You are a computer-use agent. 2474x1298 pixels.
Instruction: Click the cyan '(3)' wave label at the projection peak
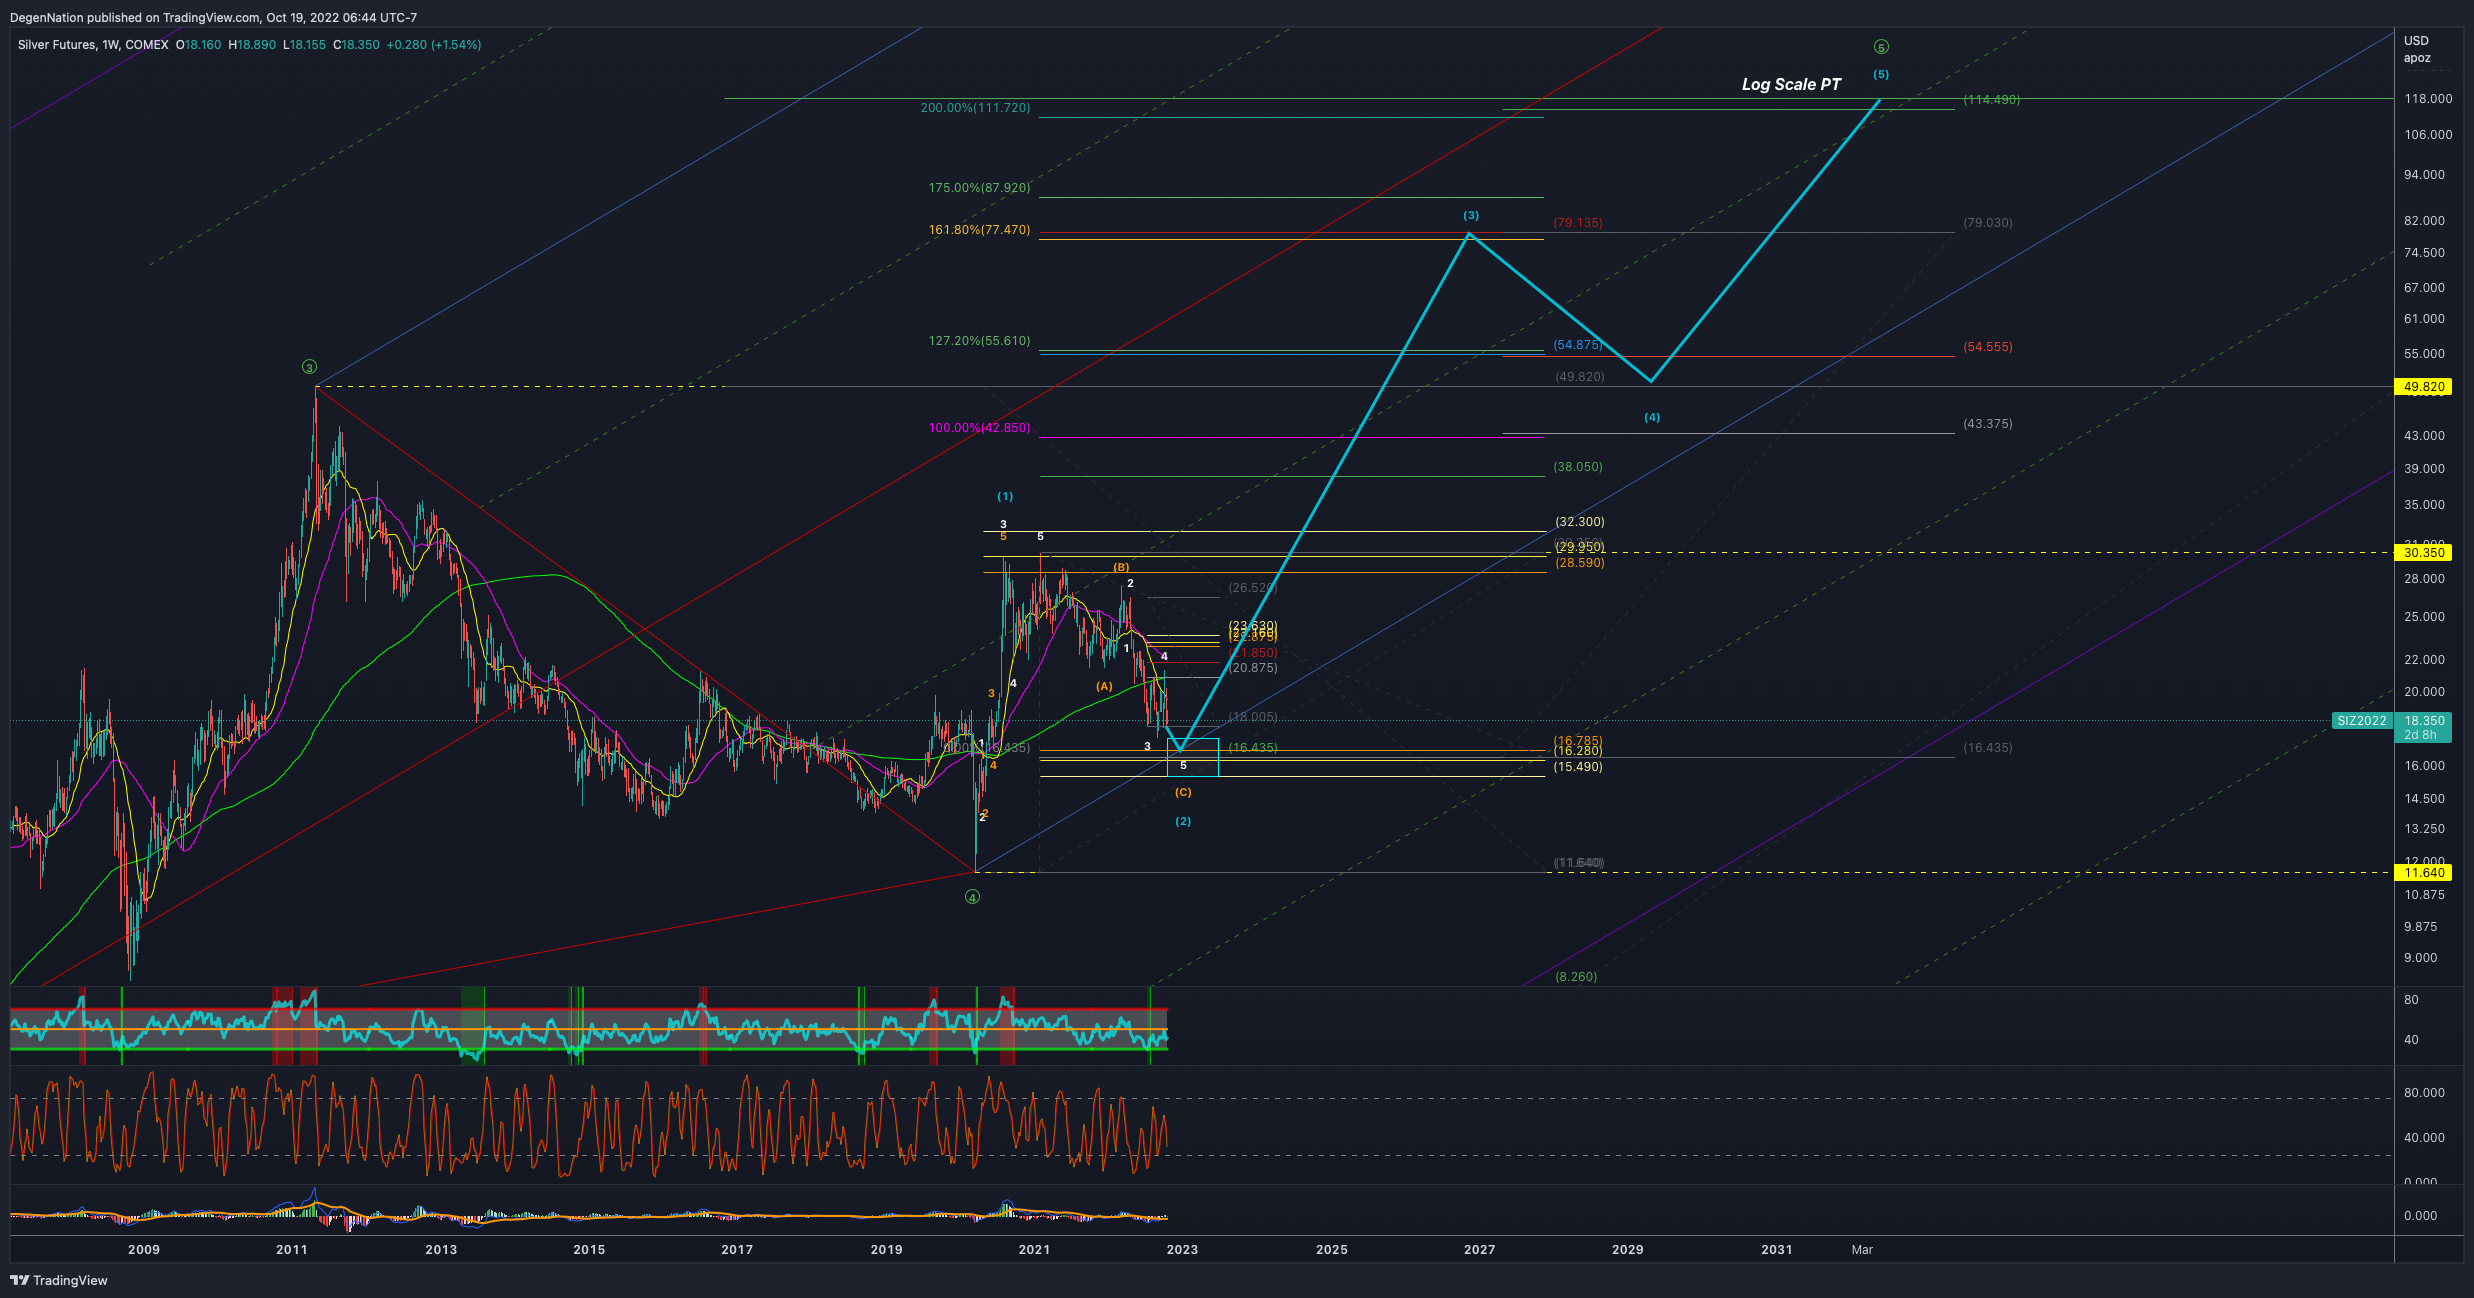tap(1471, 215)
